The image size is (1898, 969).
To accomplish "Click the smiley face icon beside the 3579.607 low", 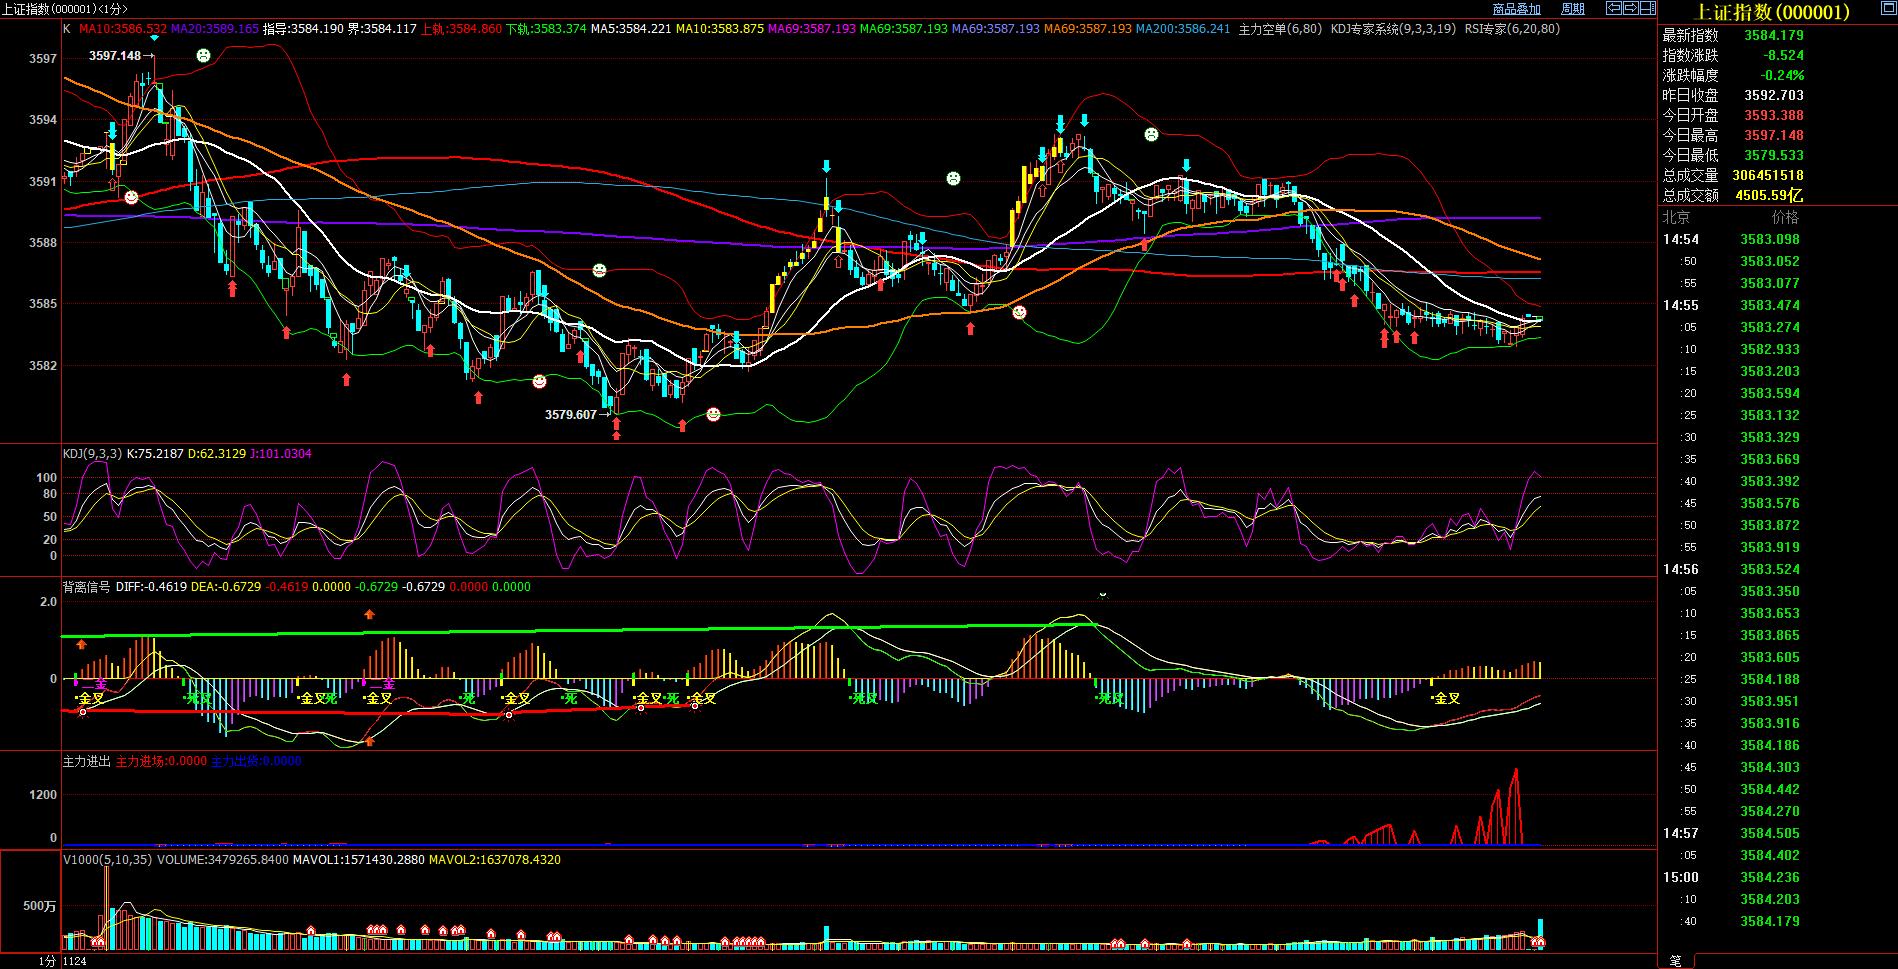I will [x=713, y=414].
